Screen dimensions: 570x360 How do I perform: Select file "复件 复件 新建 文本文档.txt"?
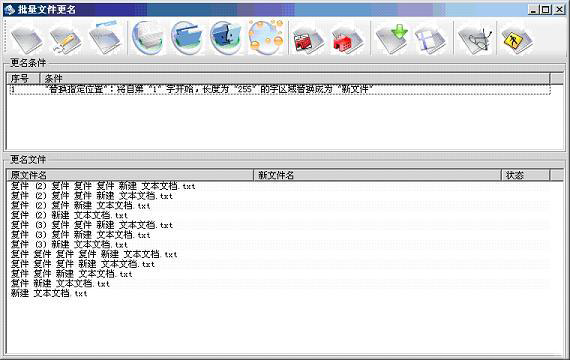pos(71,274)
